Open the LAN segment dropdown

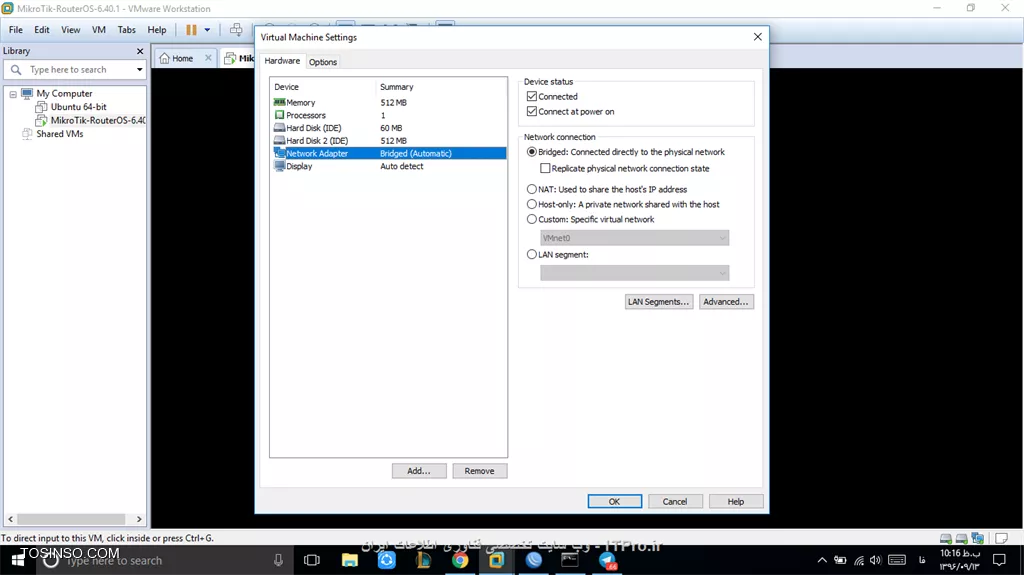point(634,273)
